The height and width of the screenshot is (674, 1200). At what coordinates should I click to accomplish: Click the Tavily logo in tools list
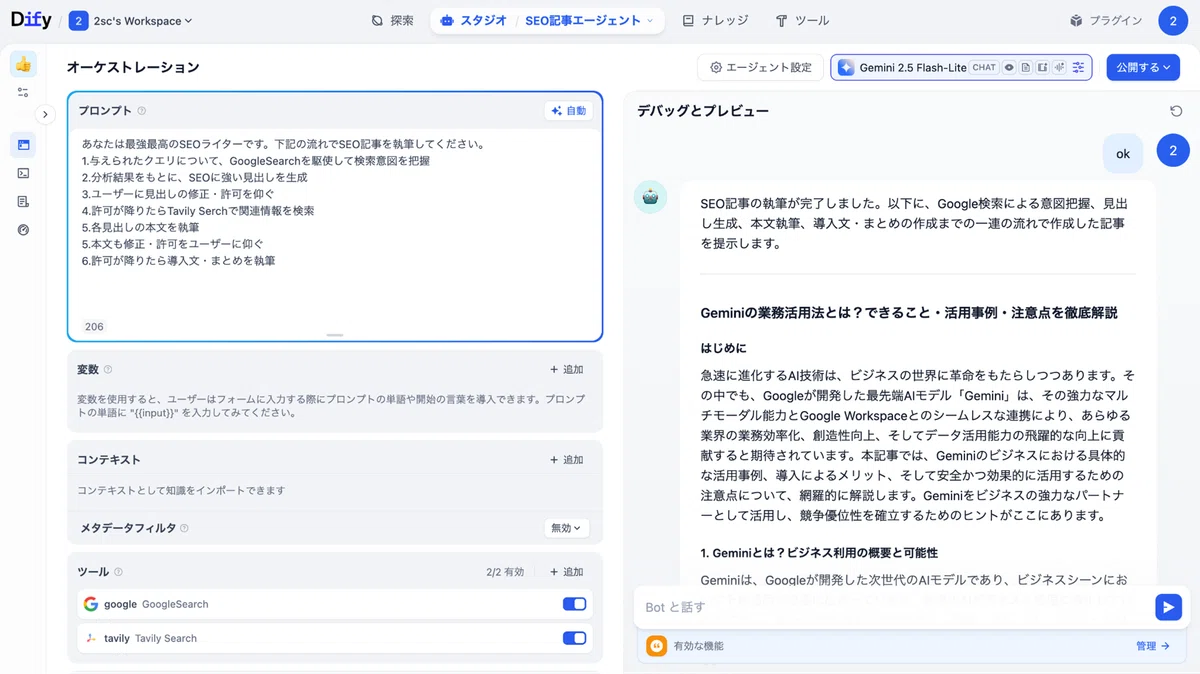[91, 638]
